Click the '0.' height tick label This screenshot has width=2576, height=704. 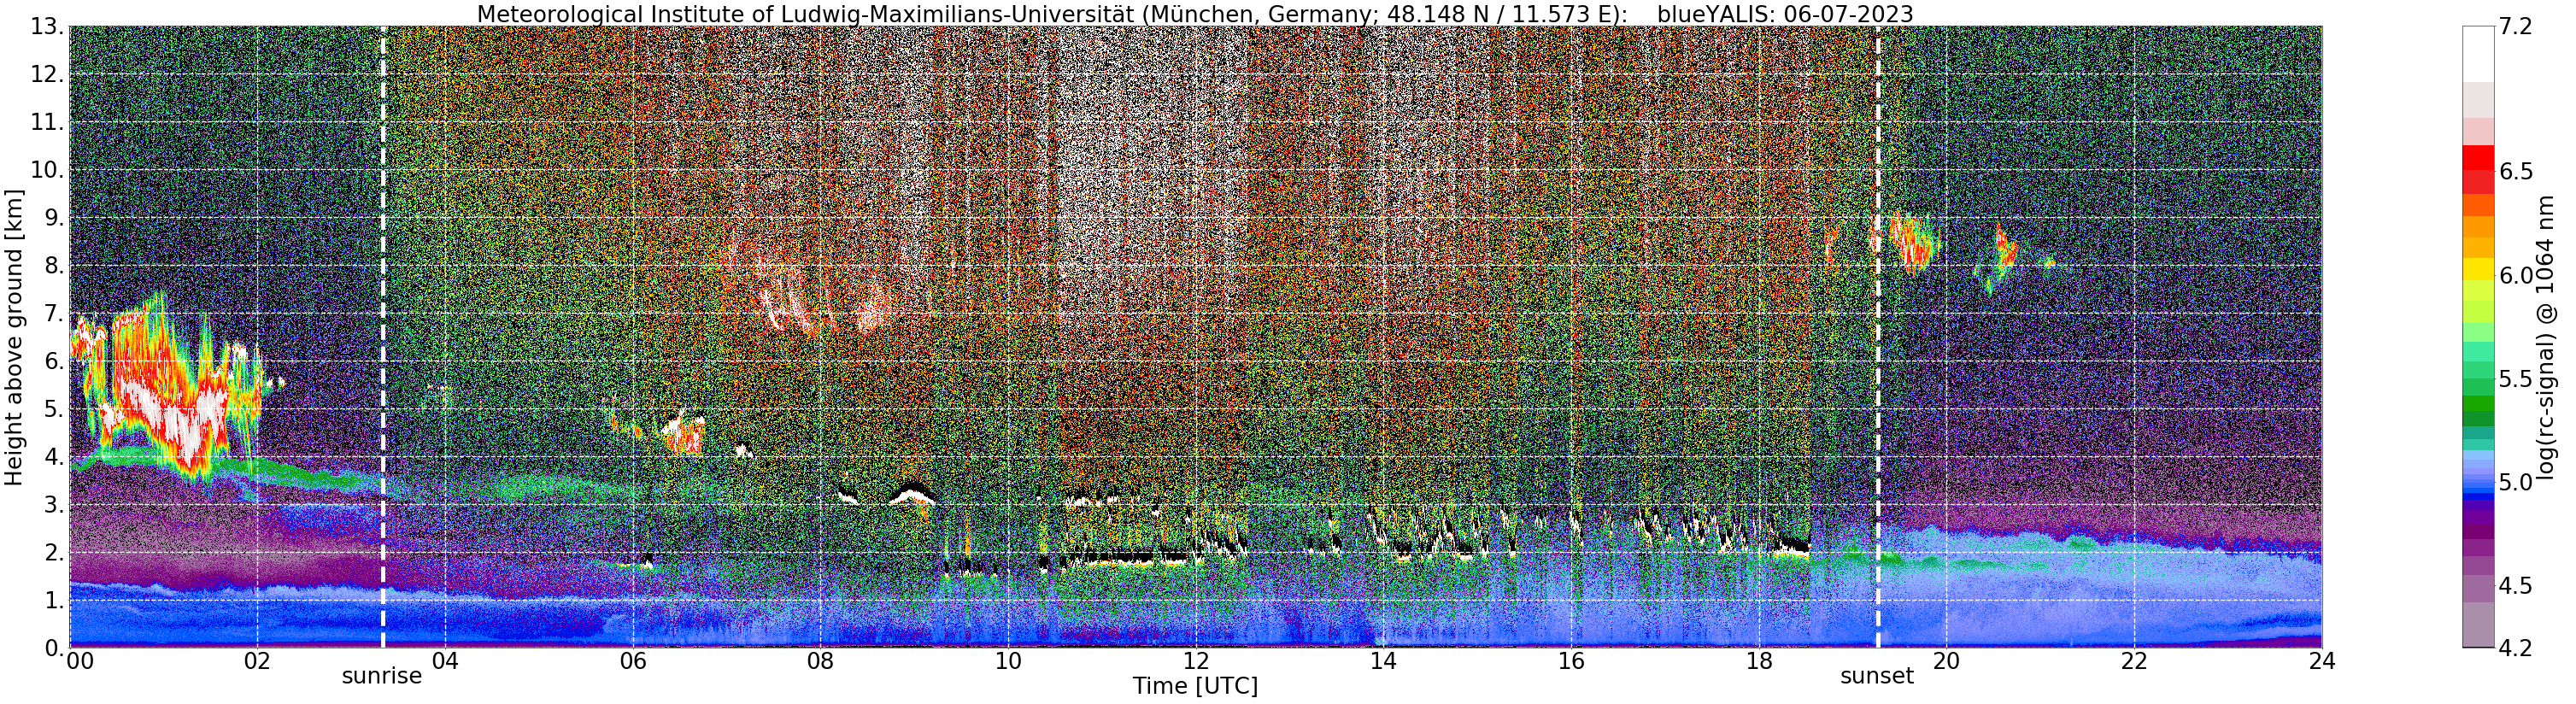[53, 647]
